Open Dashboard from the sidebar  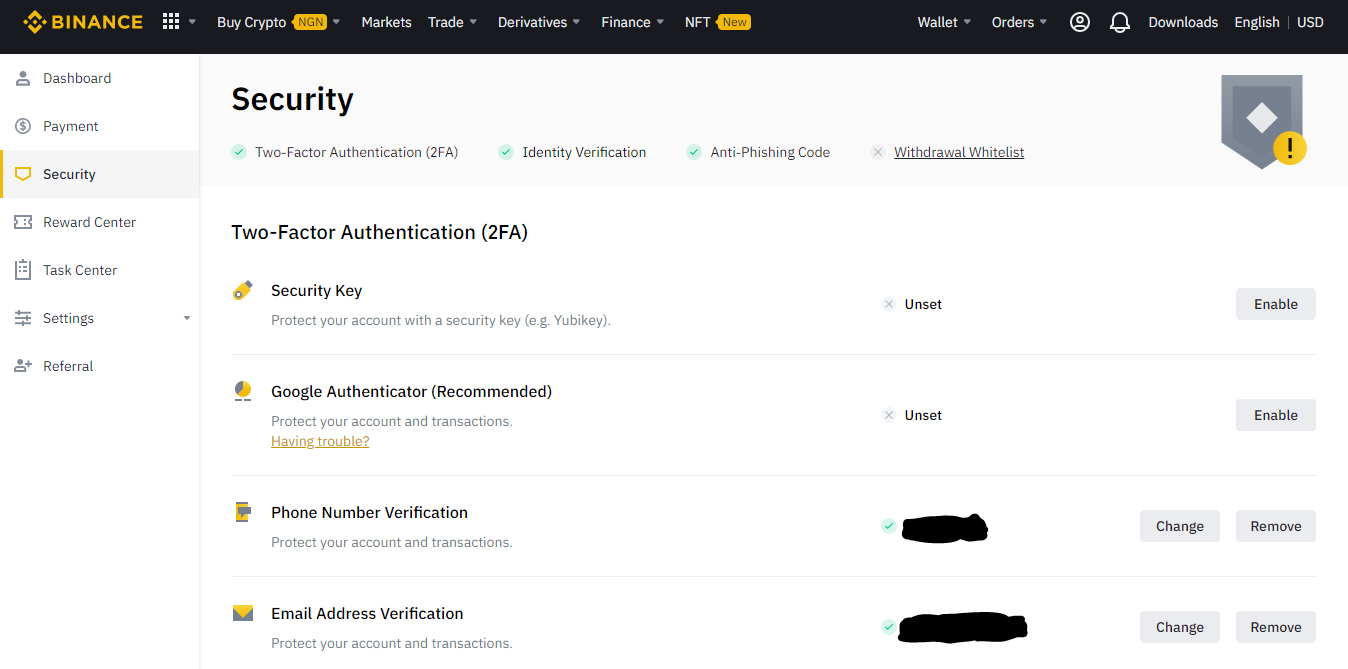[x=77, y=78]
